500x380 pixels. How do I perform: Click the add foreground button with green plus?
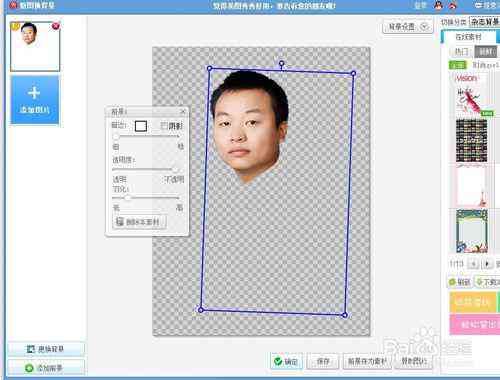coord(46,368)
